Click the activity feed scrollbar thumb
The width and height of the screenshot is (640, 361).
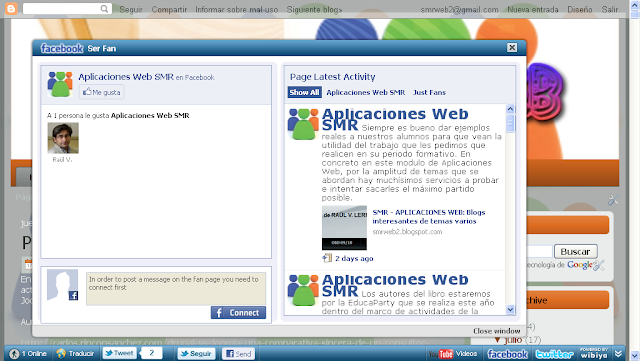pyautogui.click(x=510, y=123)
